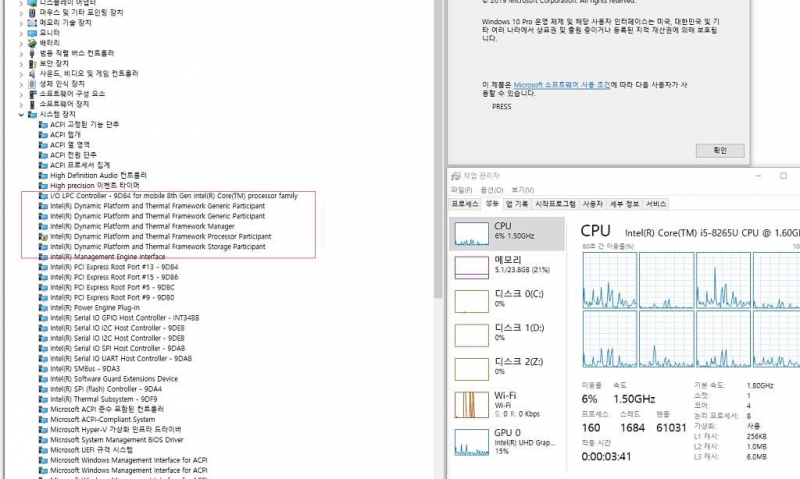Expand the 소프트웨어 구성 요소 category
Screen dimensions: 800x479
tap(21, 94)
